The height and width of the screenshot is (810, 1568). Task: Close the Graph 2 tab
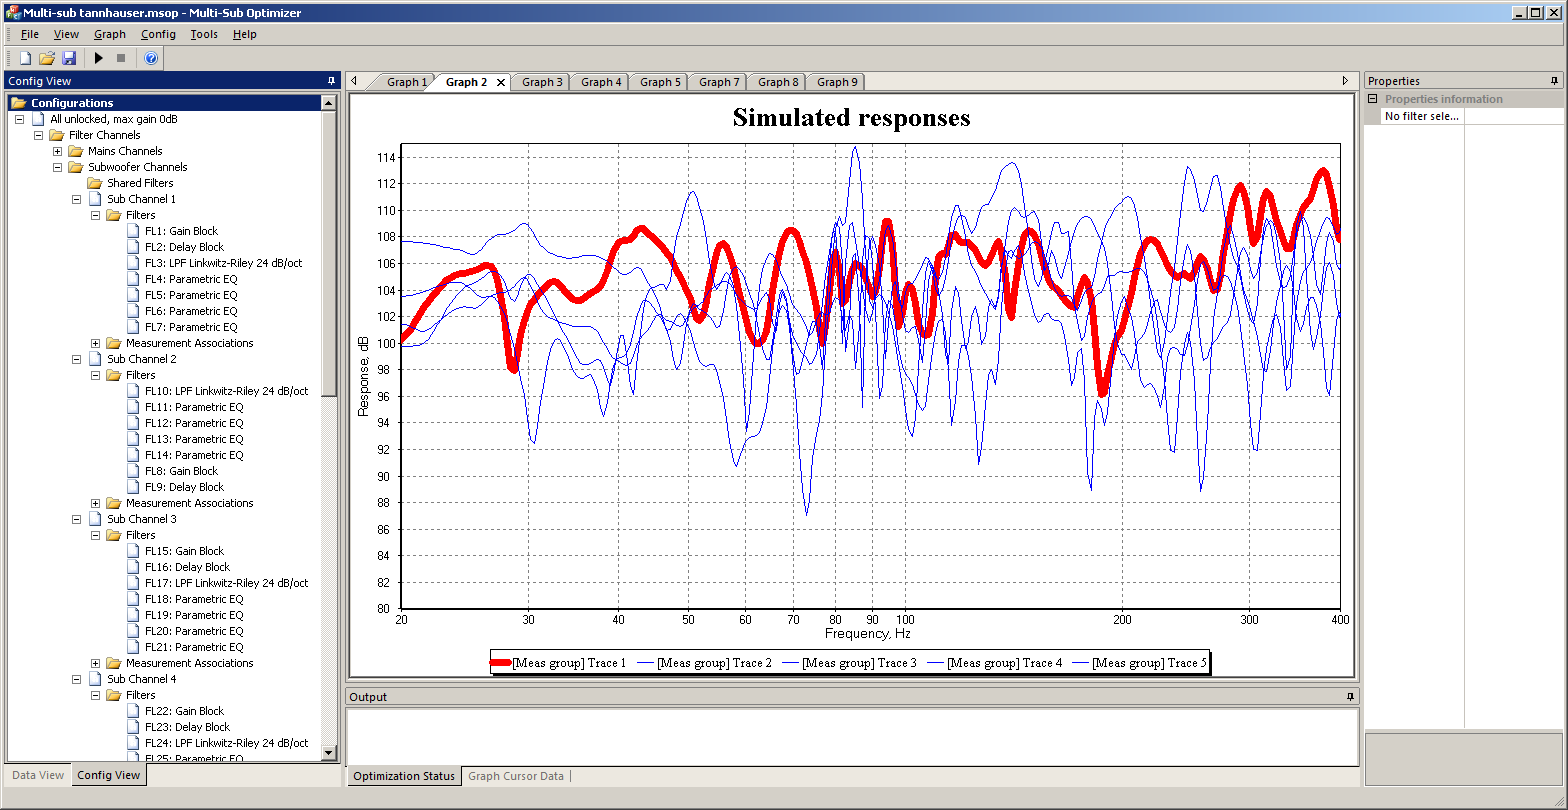pos(501,82)
